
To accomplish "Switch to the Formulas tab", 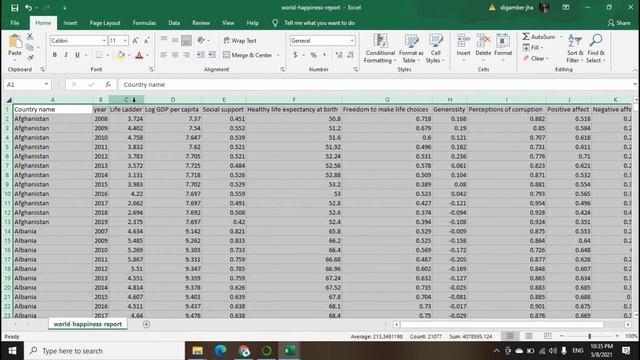I will click(144, 23).
